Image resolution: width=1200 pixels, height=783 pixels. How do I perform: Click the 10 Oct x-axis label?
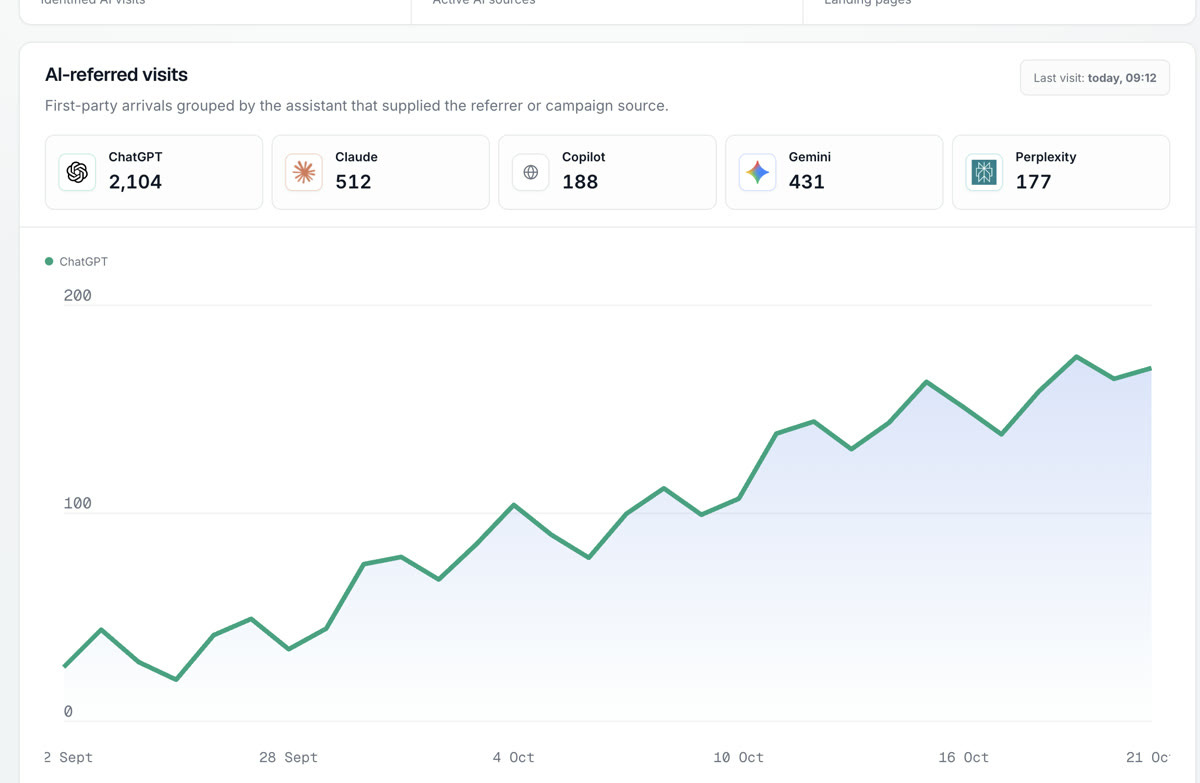738,757
